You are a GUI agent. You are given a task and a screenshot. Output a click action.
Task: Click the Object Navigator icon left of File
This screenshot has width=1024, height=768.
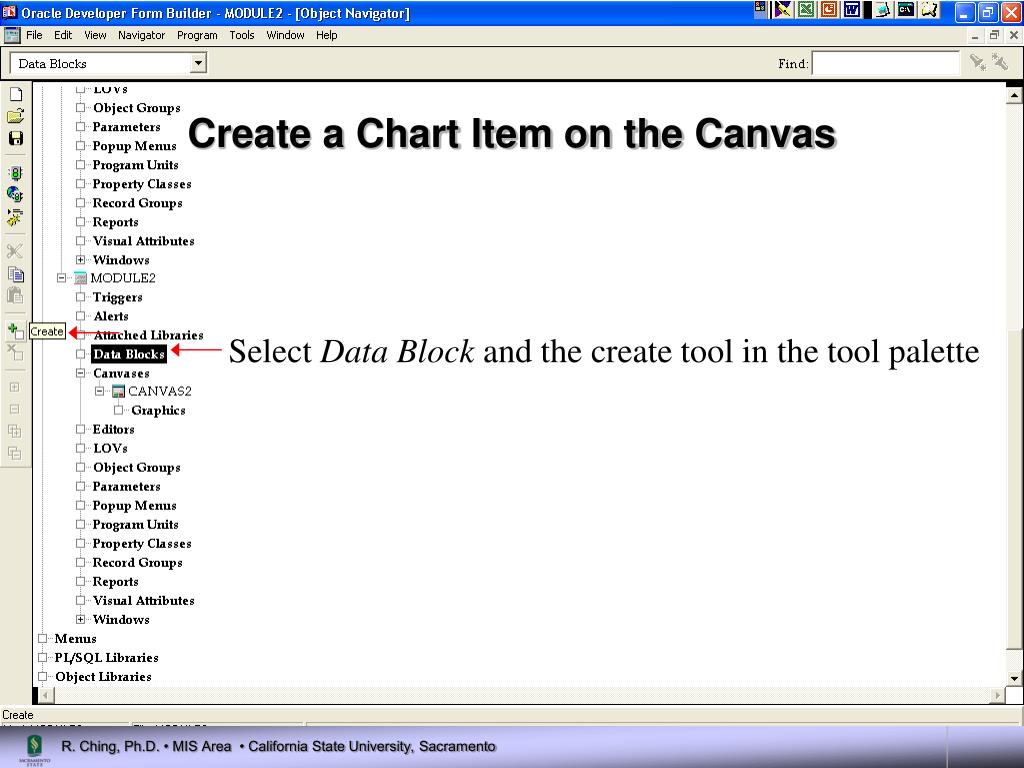pyautogui.click(x=12, y=35)
